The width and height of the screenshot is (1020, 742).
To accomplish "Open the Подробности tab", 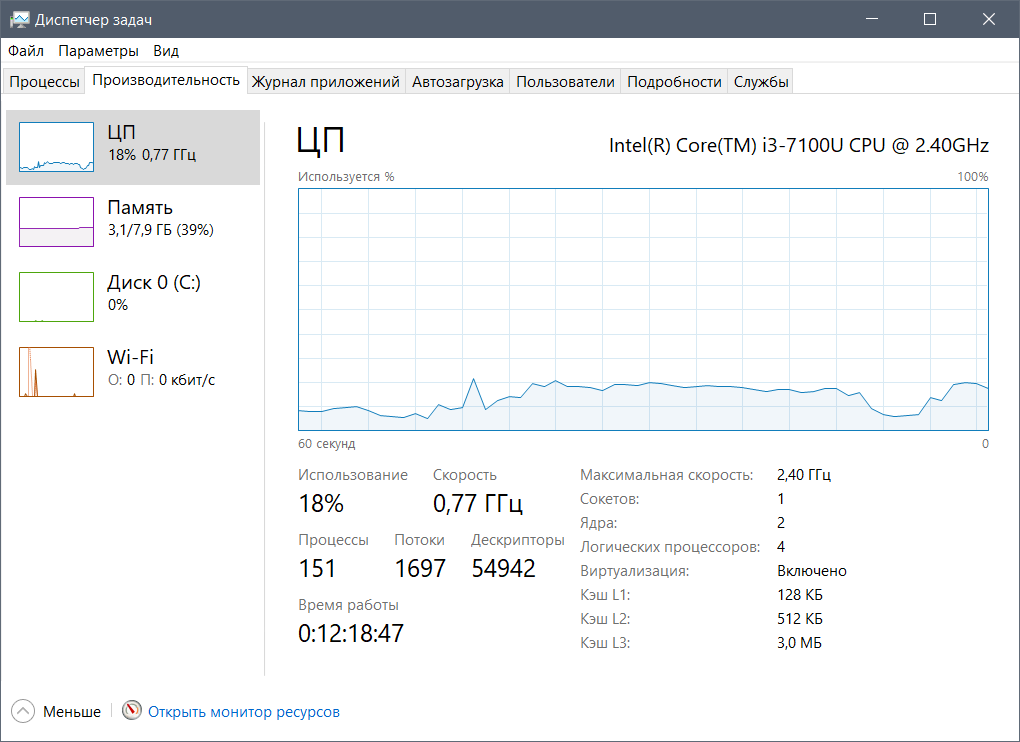I will tap(674, 82).
